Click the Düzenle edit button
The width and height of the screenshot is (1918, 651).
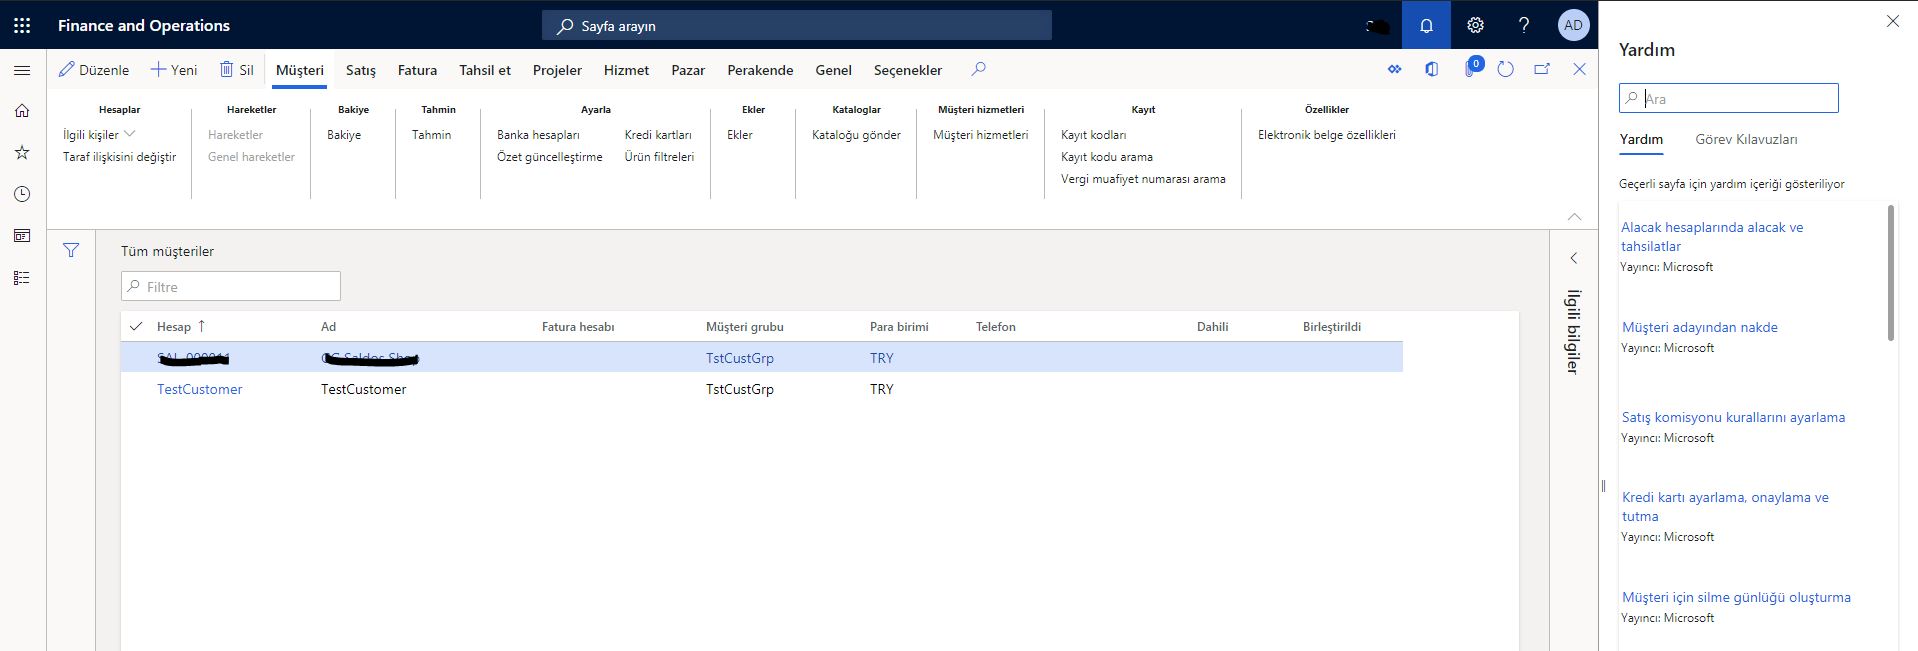(x=94, y=70)
